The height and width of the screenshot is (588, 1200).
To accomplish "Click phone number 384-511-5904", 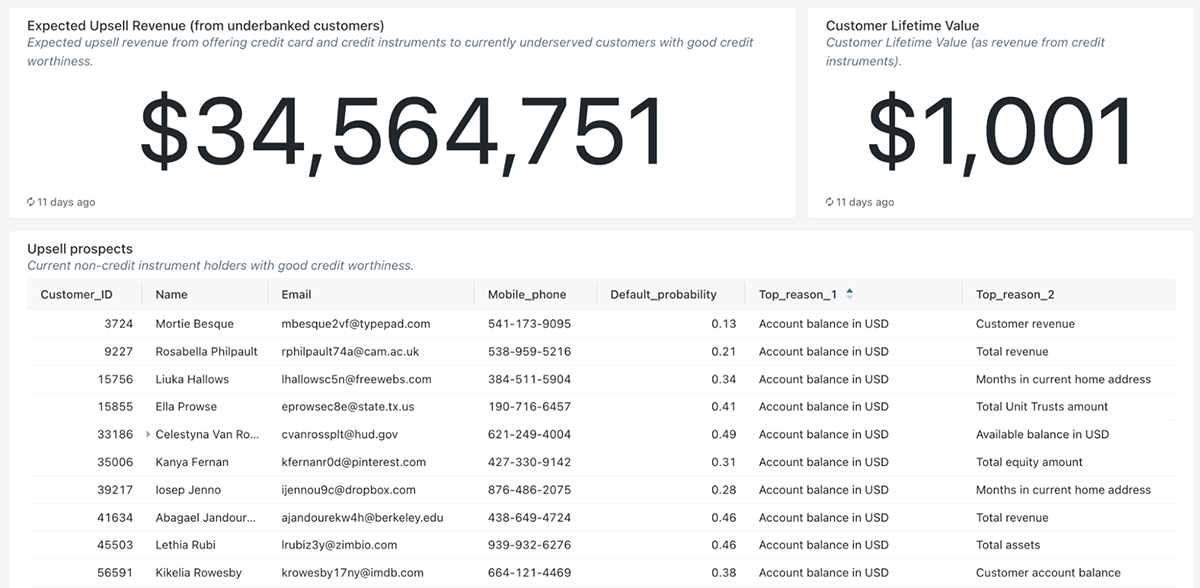I will [x=529, y=380].
